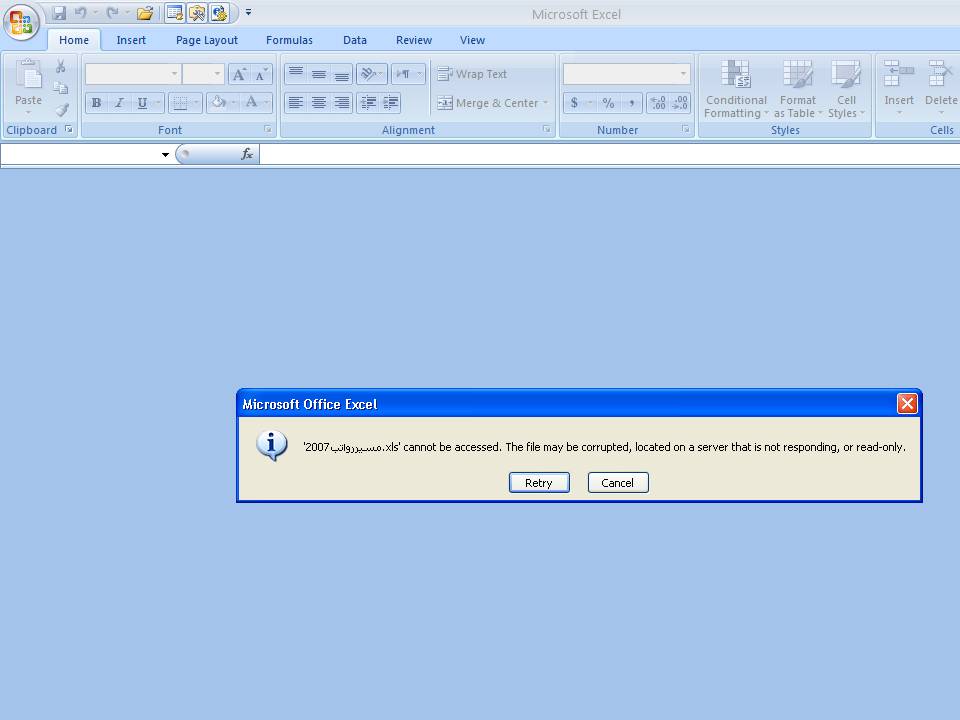Image resolution: width=960 pixels, height=720 pixels.
Task: Toggle Top Align
Action: pos(296,74)
